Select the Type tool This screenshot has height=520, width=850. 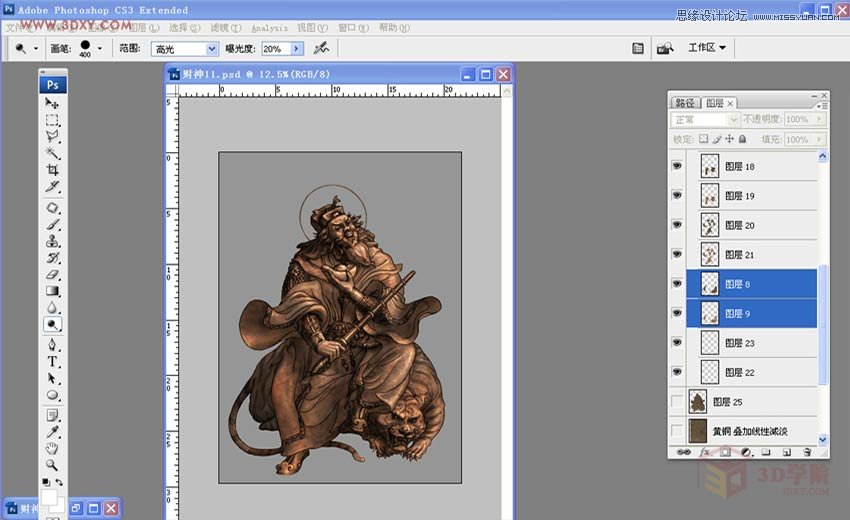(52, 362)
